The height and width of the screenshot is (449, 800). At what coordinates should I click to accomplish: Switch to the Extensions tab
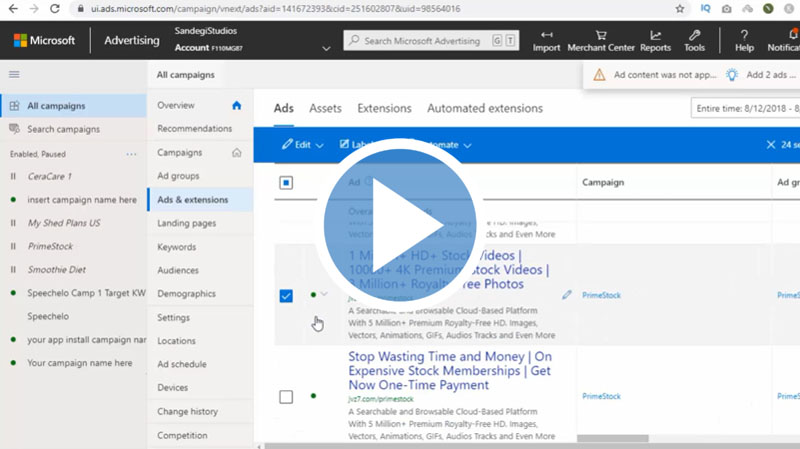pyautogui.click(x=384, y=108)
